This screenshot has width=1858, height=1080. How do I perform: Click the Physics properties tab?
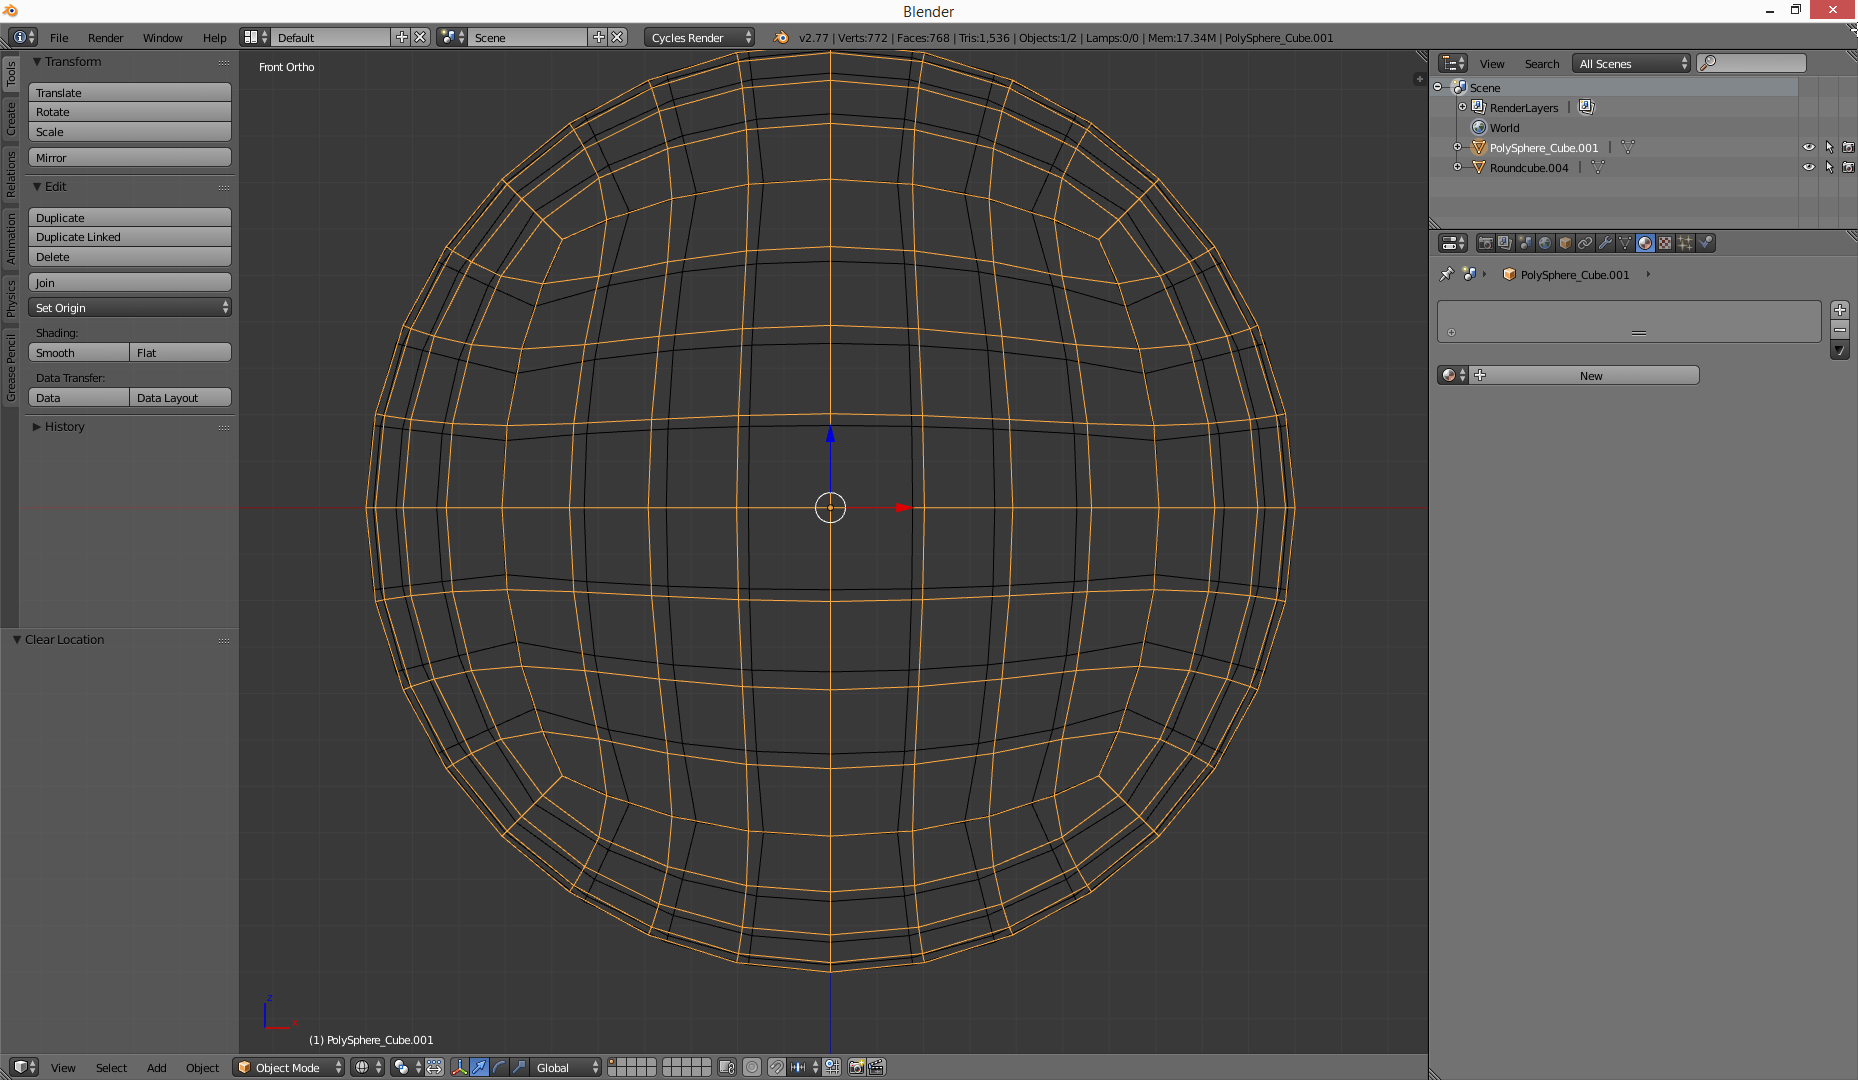1706,242
